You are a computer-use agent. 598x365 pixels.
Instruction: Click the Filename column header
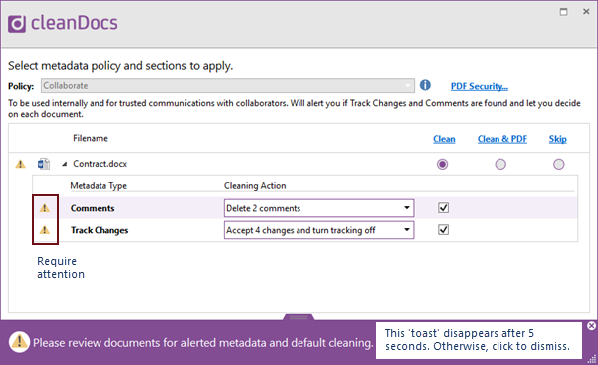(90, 138)
